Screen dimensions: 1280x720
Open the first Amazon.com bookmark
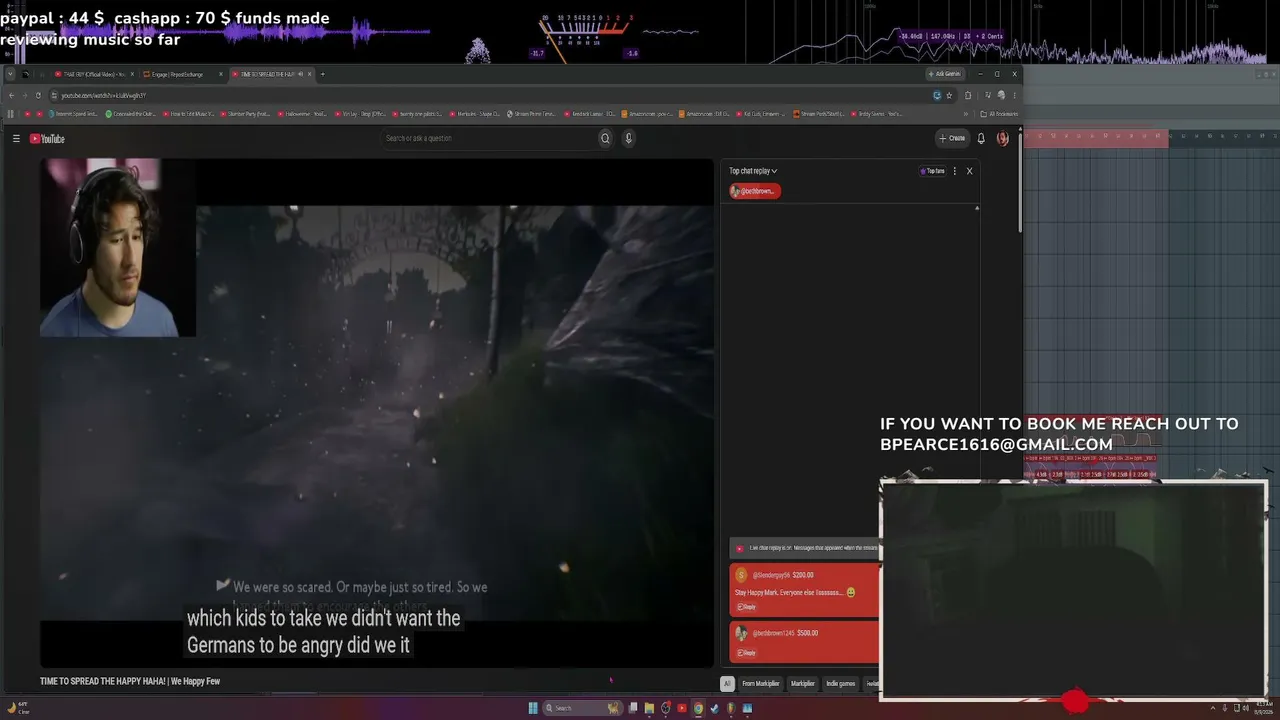point(647,114)
